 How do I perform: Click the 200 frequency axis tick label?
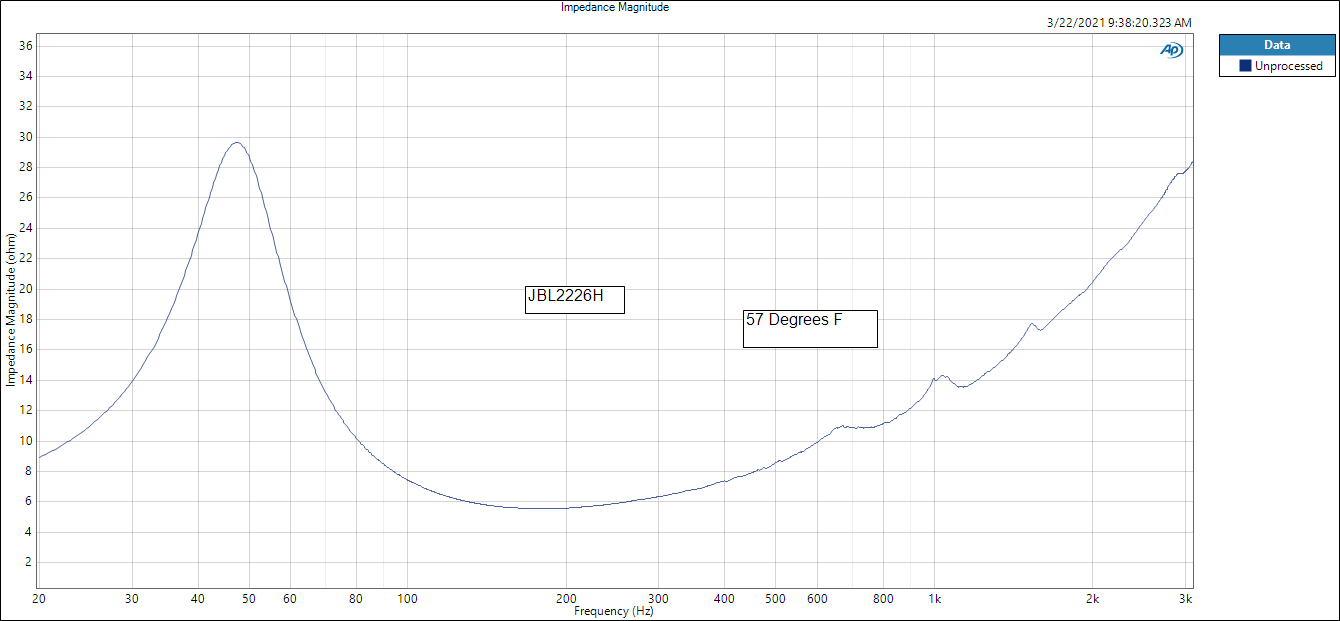point(567,599)
